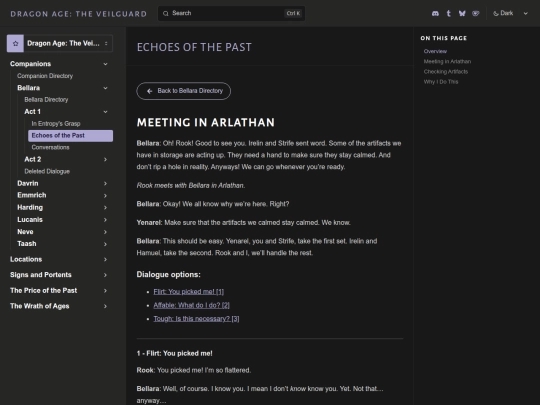Open The Price of the Past label
540x405 pixels.
pos(43,291)
